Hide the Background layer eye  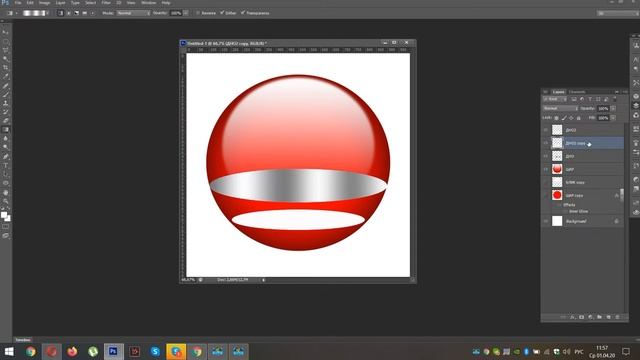click(x=546, y=221)
